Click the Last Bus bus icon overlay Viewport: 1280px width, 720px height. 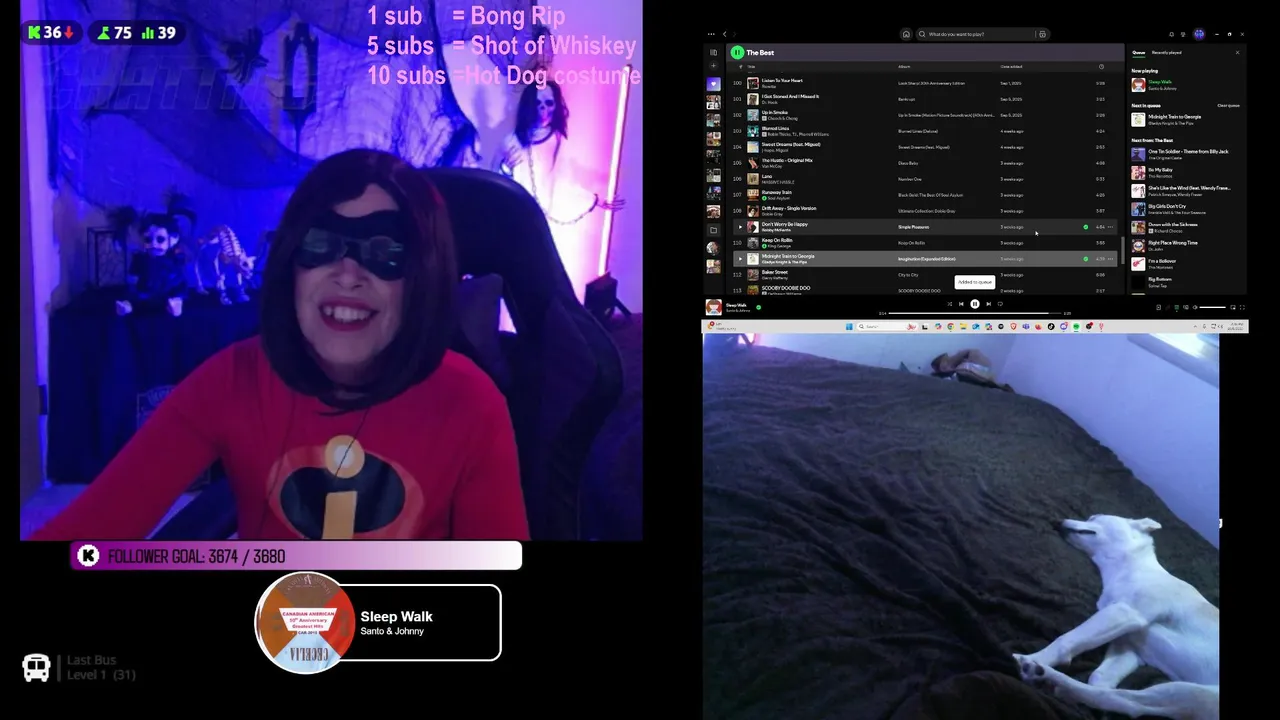pos(36,667)
